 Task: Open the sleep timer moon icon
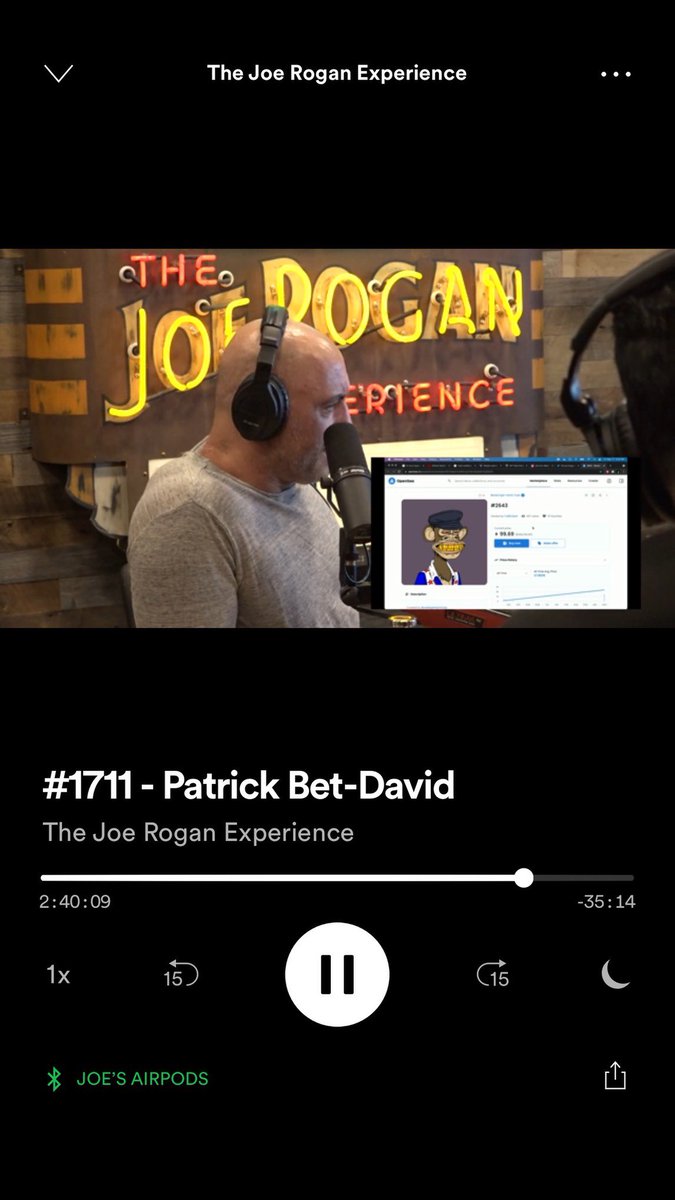pyautogui.click(x=616, y=974)
